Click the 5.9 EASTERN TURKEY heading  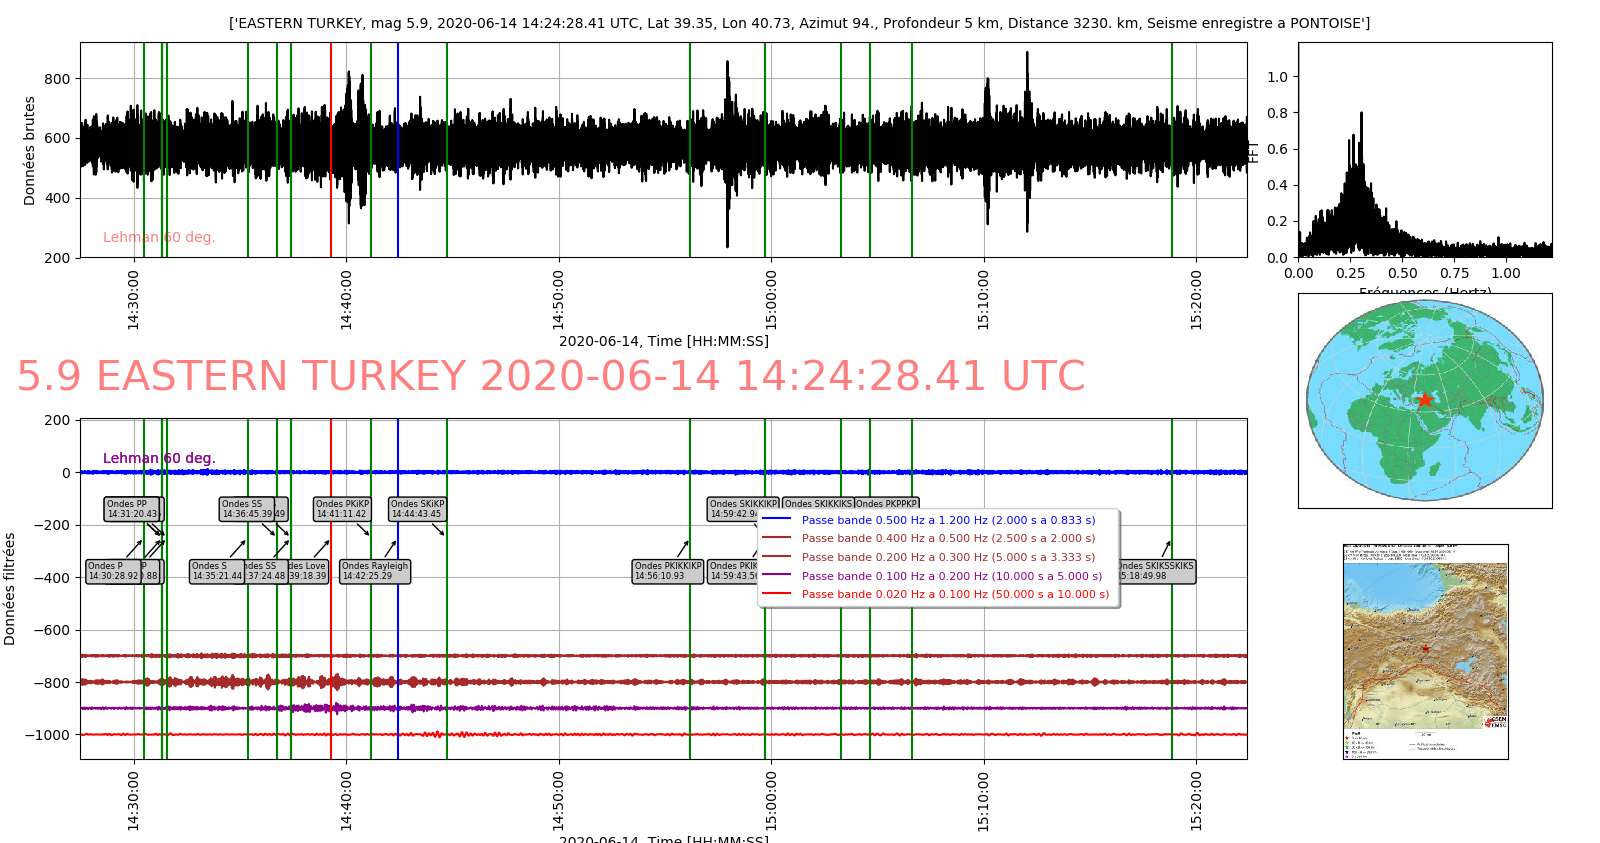pyautogui.click(x=551, y=376)
